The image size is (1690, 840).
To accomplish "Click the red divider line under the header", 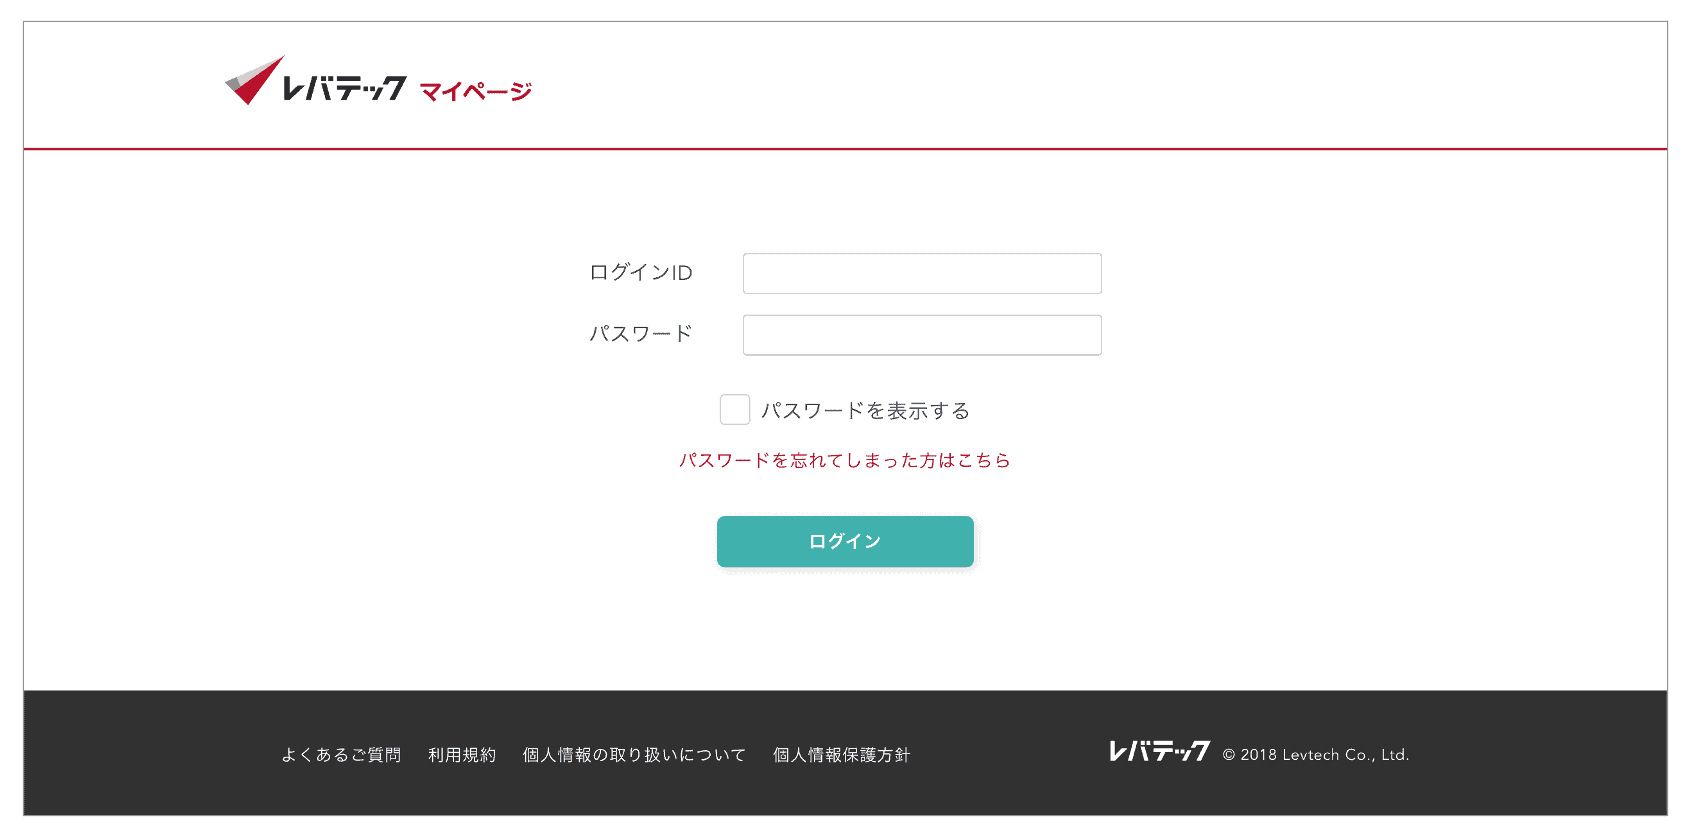I will (845, 149).
